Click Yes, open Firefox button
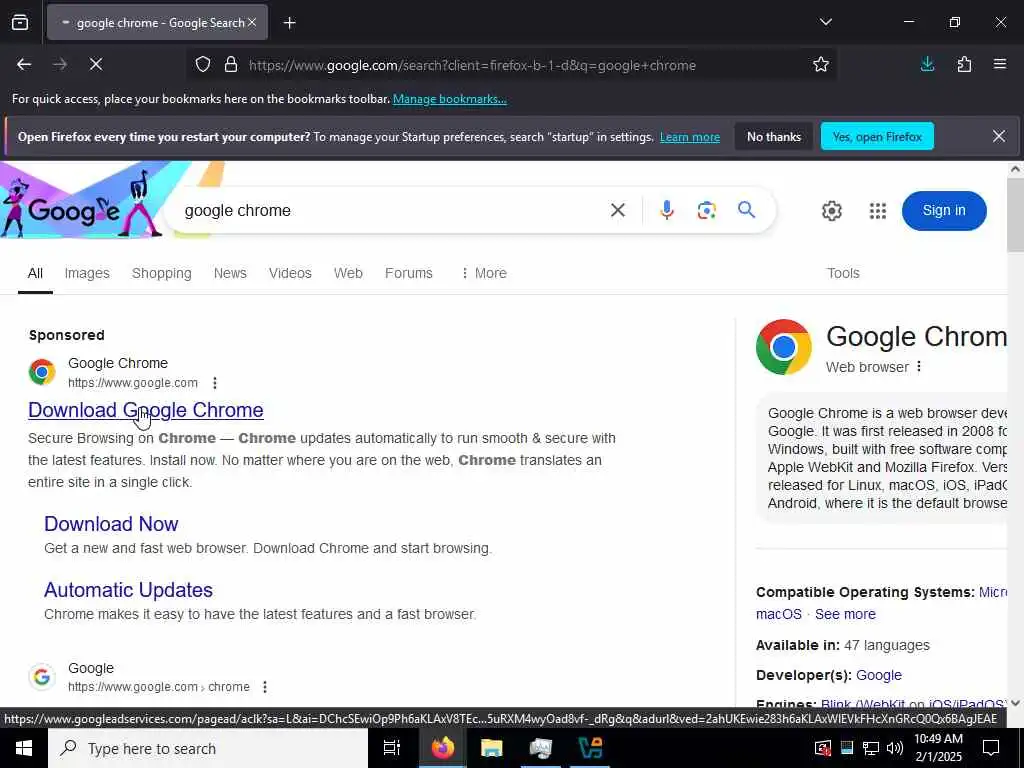Image resolution: width=1024 pixels, height=768 pixels. point(877,136)
